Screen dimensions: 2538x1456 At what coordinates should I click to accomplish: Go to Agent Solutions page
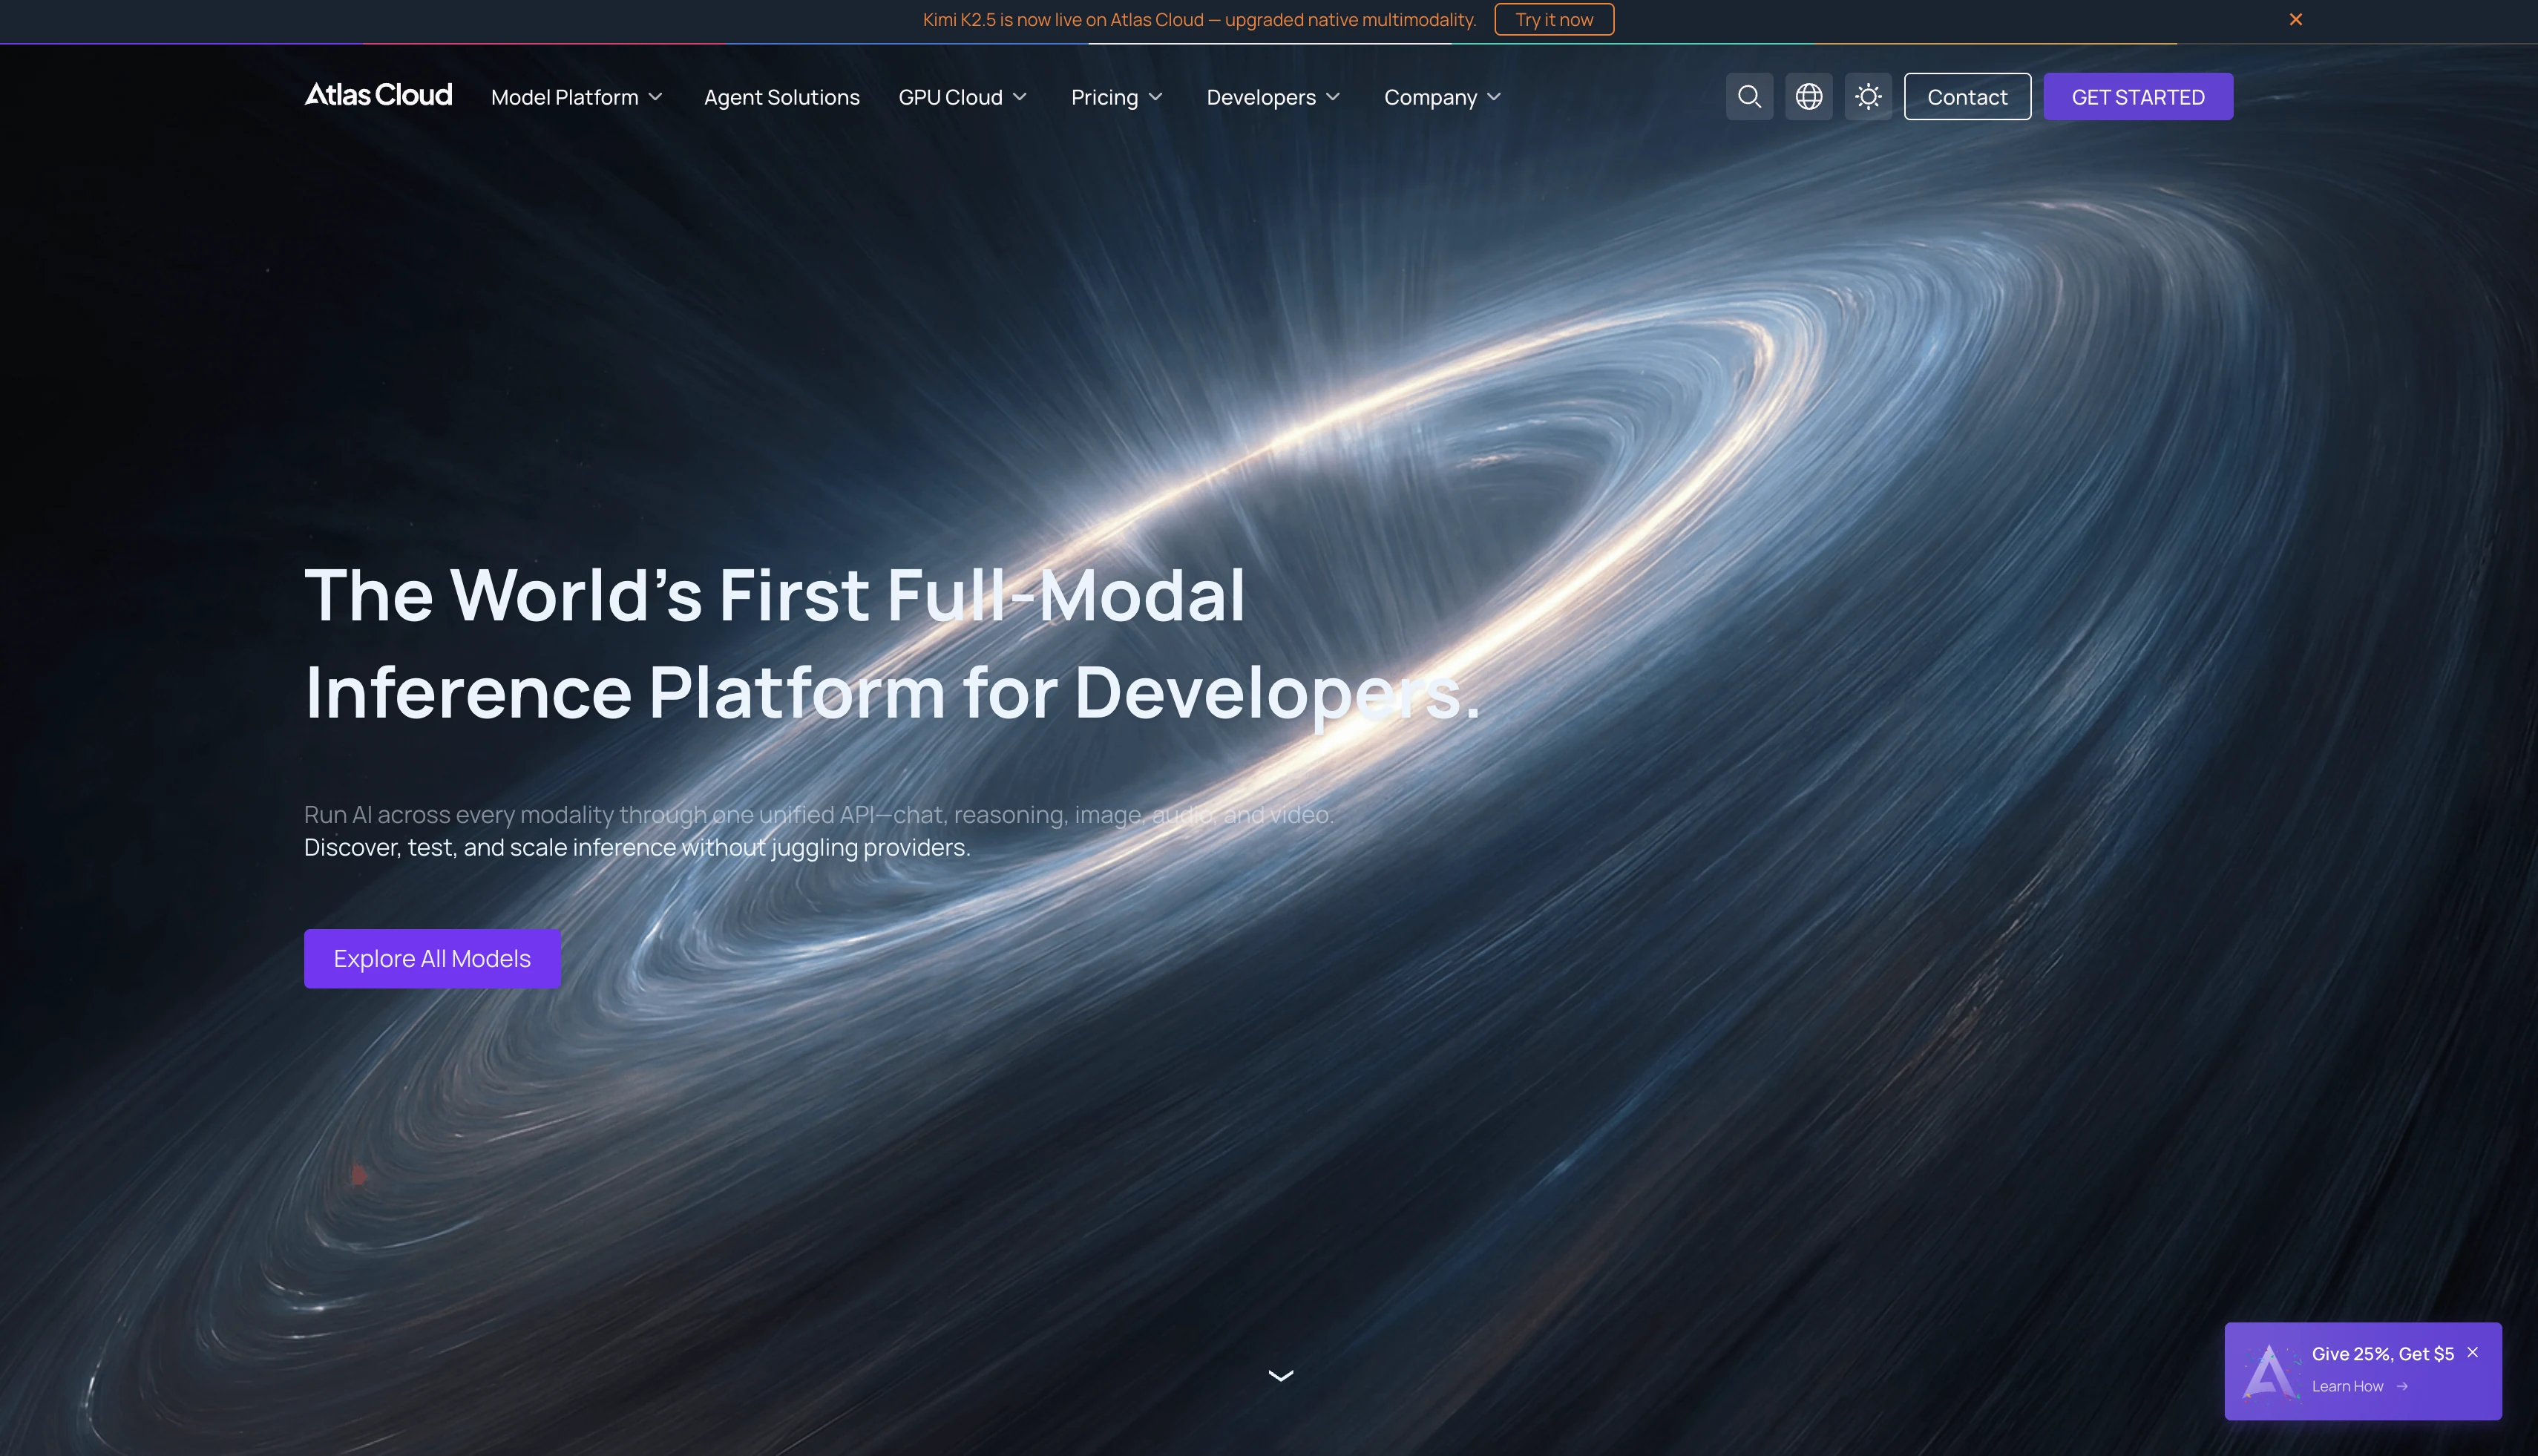[782, 97]
